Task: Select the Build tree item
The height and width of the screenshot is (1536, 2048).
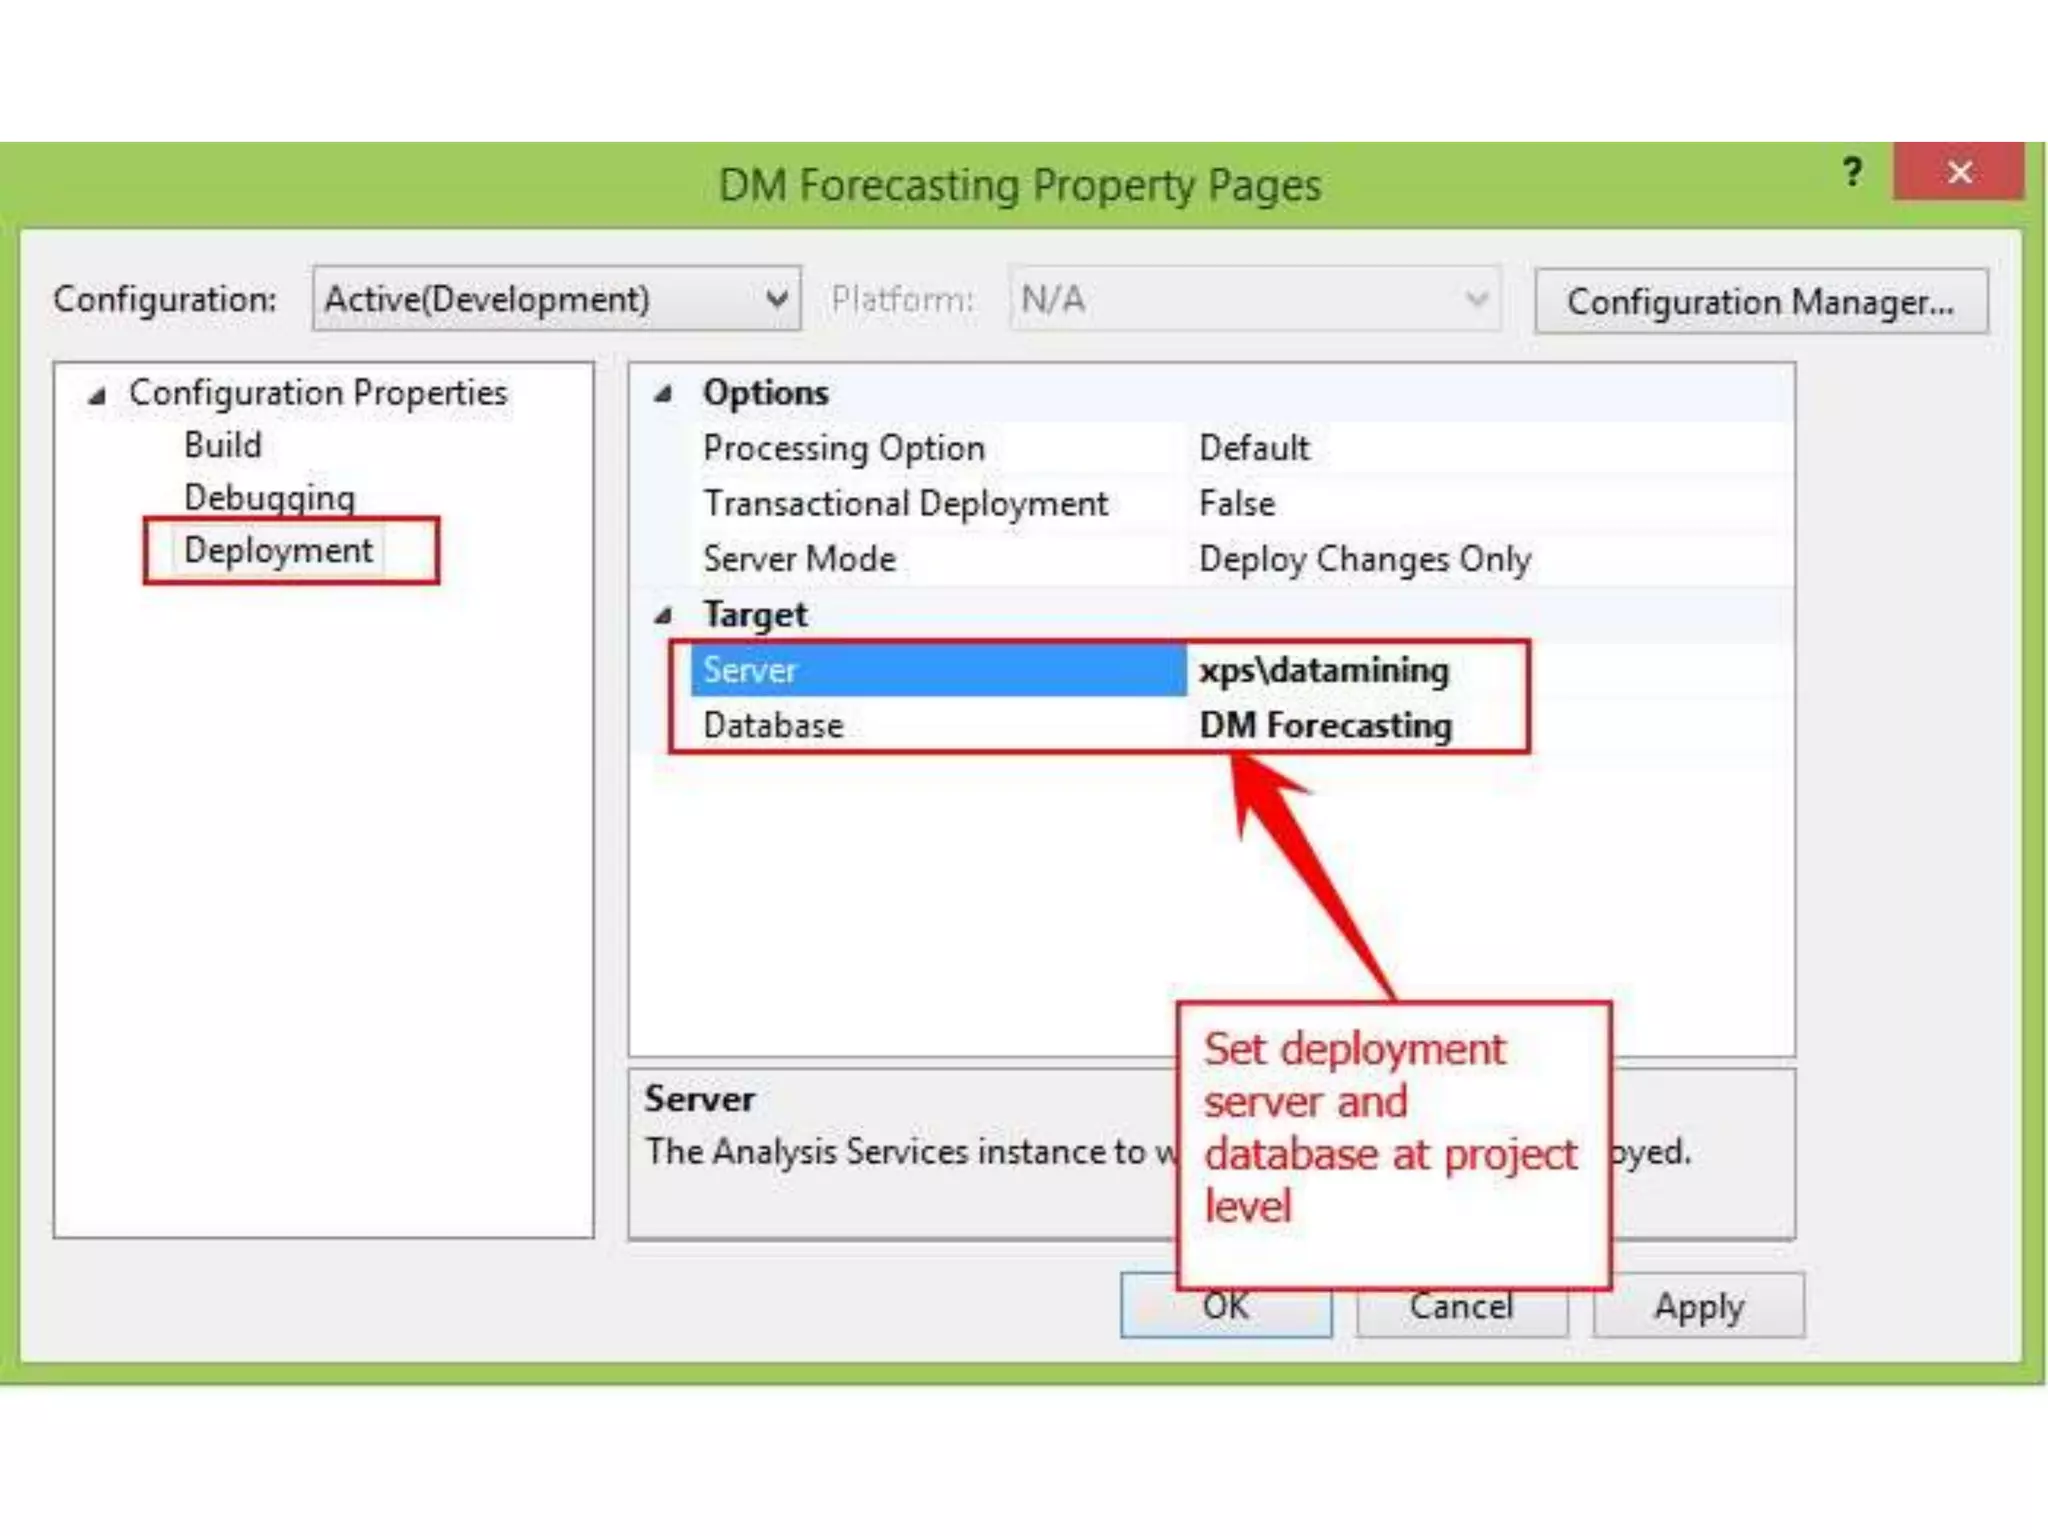Action: [222, 445]
